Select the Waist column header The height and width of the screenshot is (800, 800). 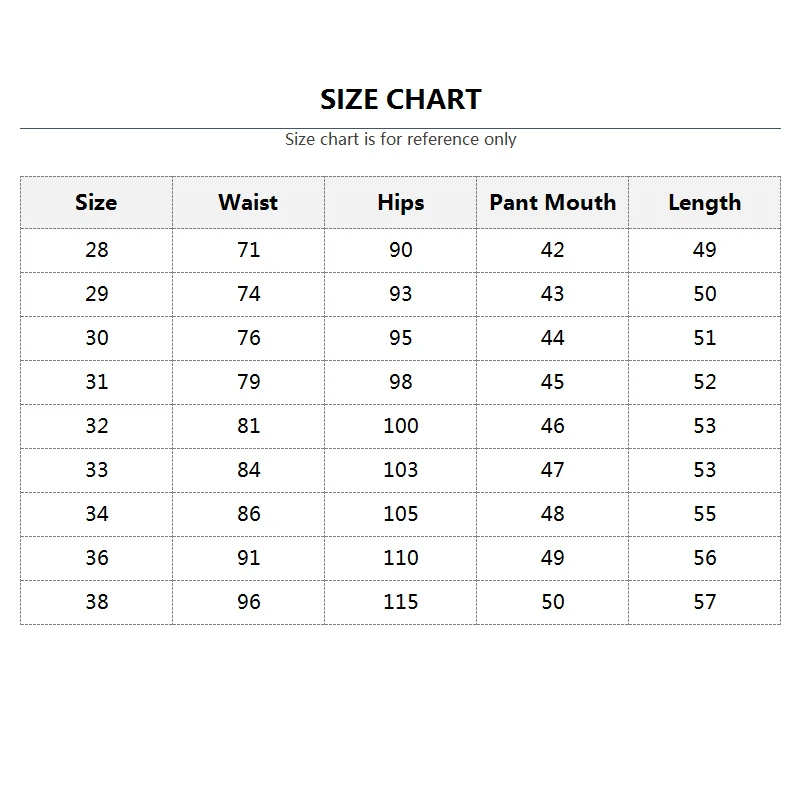pos(248,202)
